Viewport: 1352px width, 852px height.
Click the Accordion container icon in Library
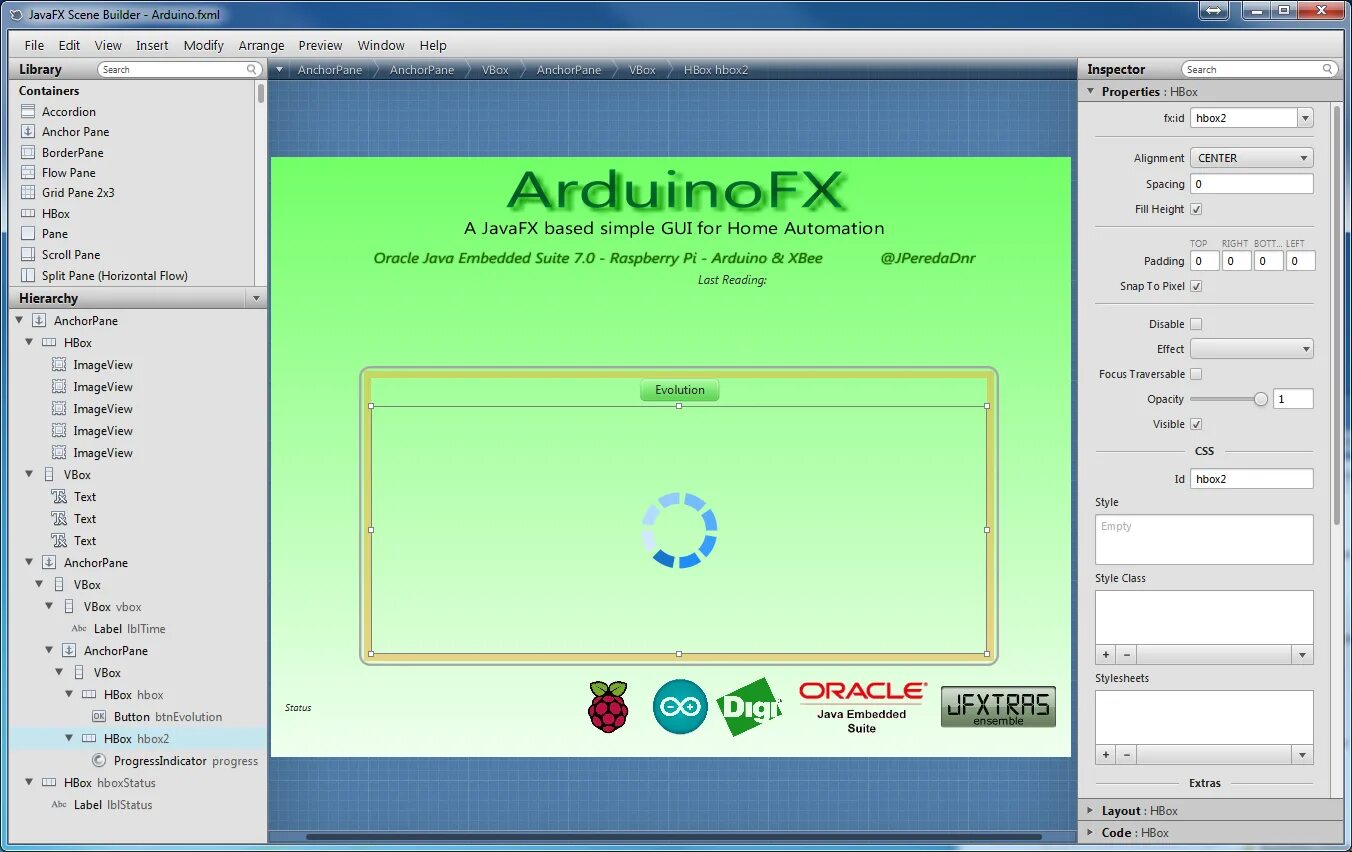(28, 111)
